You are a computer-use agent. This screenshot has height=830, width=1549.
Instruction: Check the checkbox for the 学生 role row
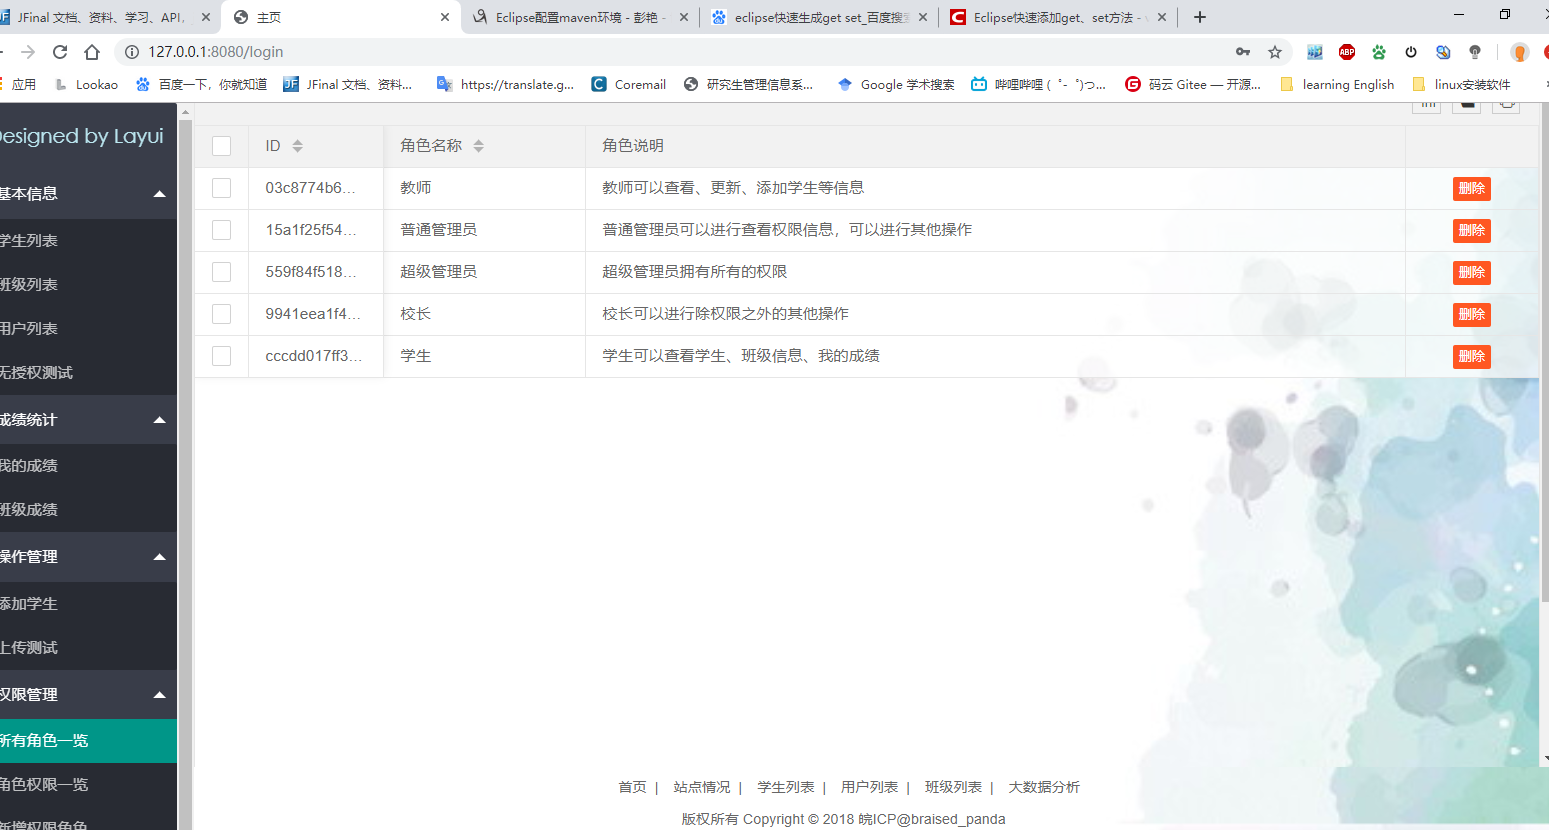(221, 356)
